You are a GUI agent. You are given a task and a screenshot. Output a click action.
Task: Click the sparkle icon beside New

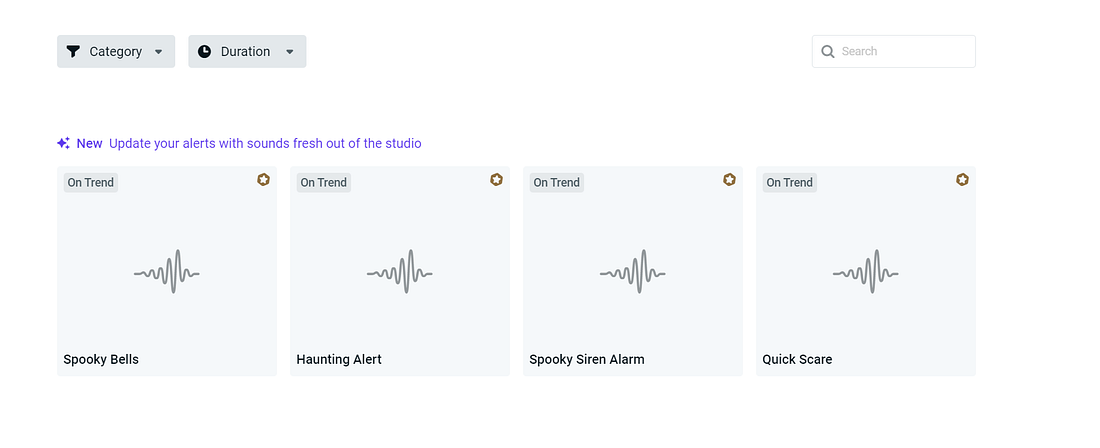coord(63,143)
